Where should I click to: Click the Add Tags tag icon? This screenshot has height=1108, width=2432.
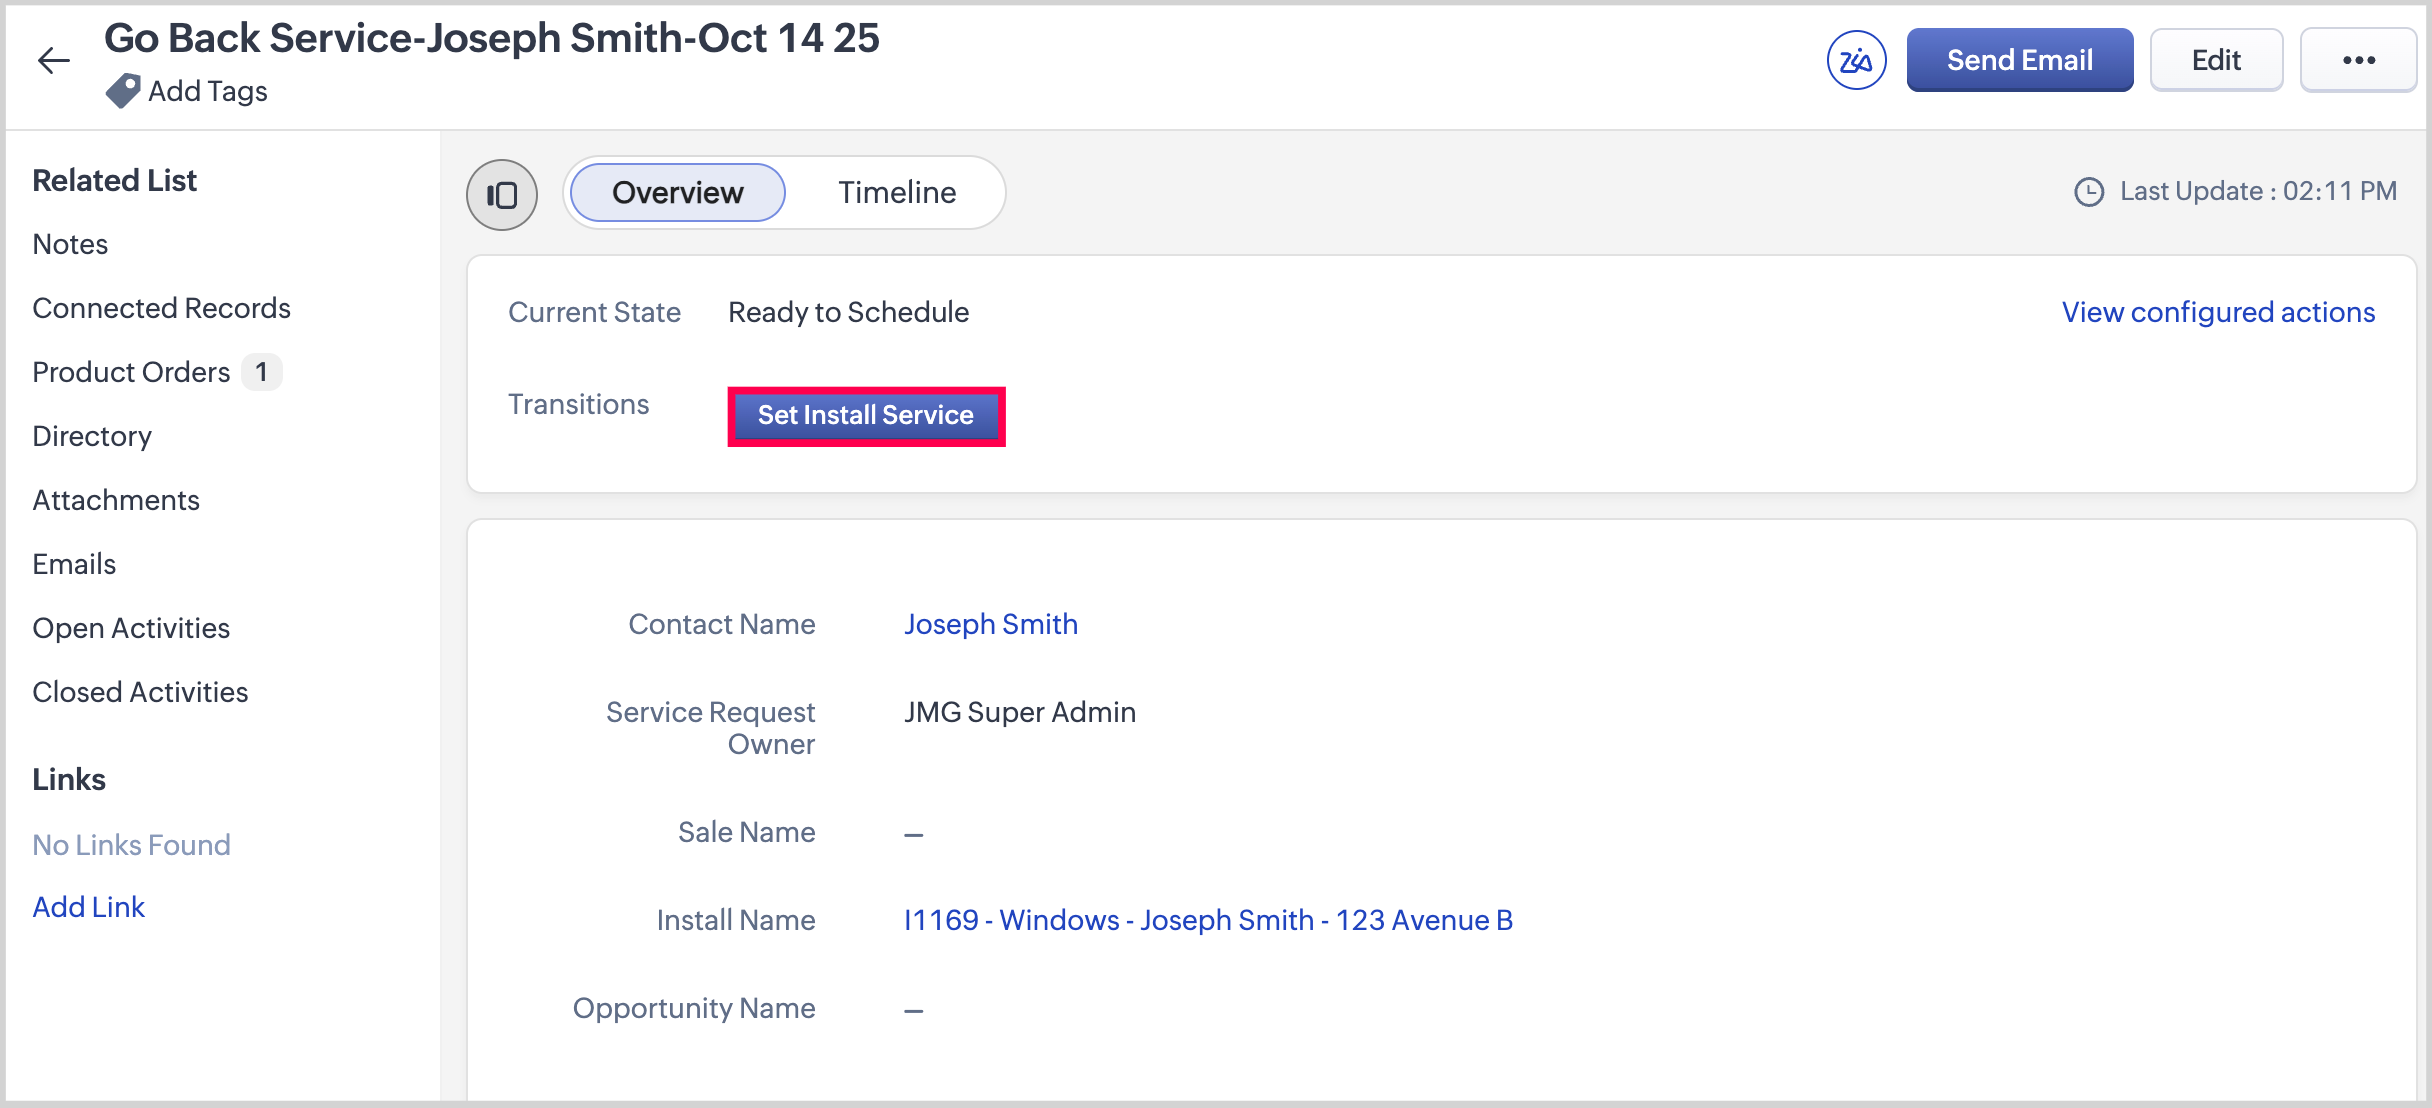[x=123, y=91]
